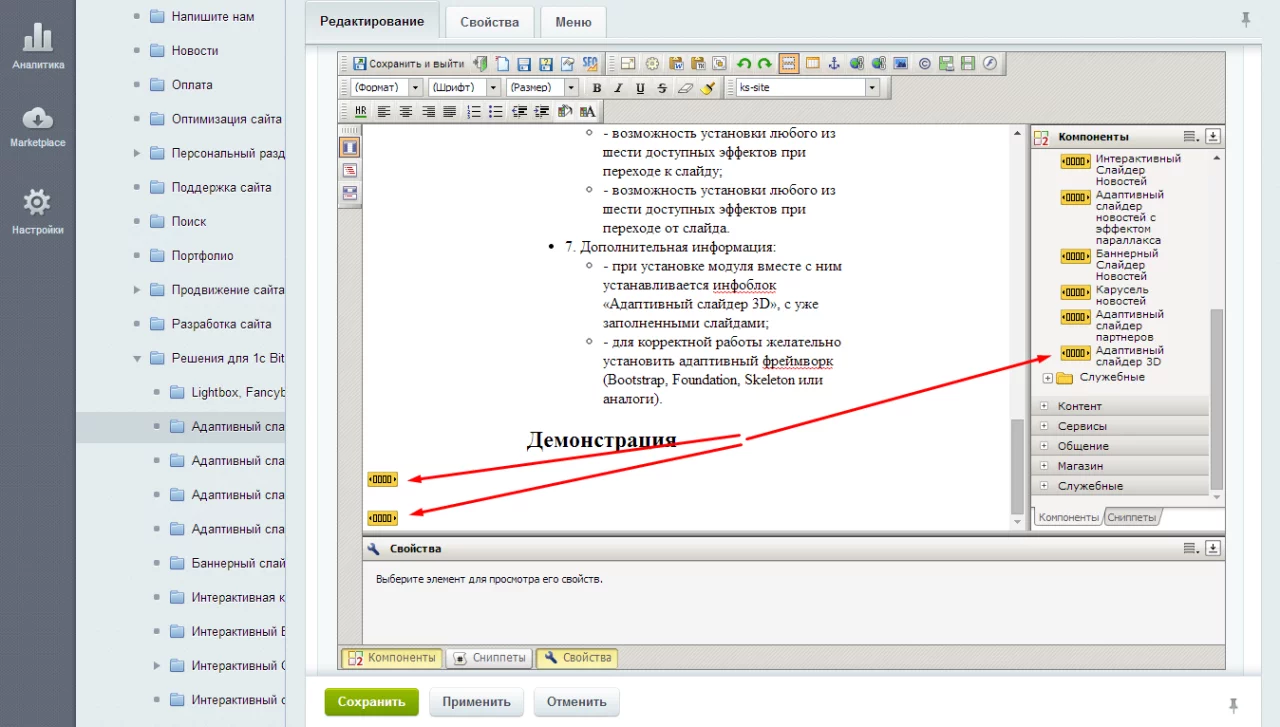Viewport: 1280px width, 727px height.
Task: Insert a horizontal rule (HR)
Action: (x=360, y=111)
